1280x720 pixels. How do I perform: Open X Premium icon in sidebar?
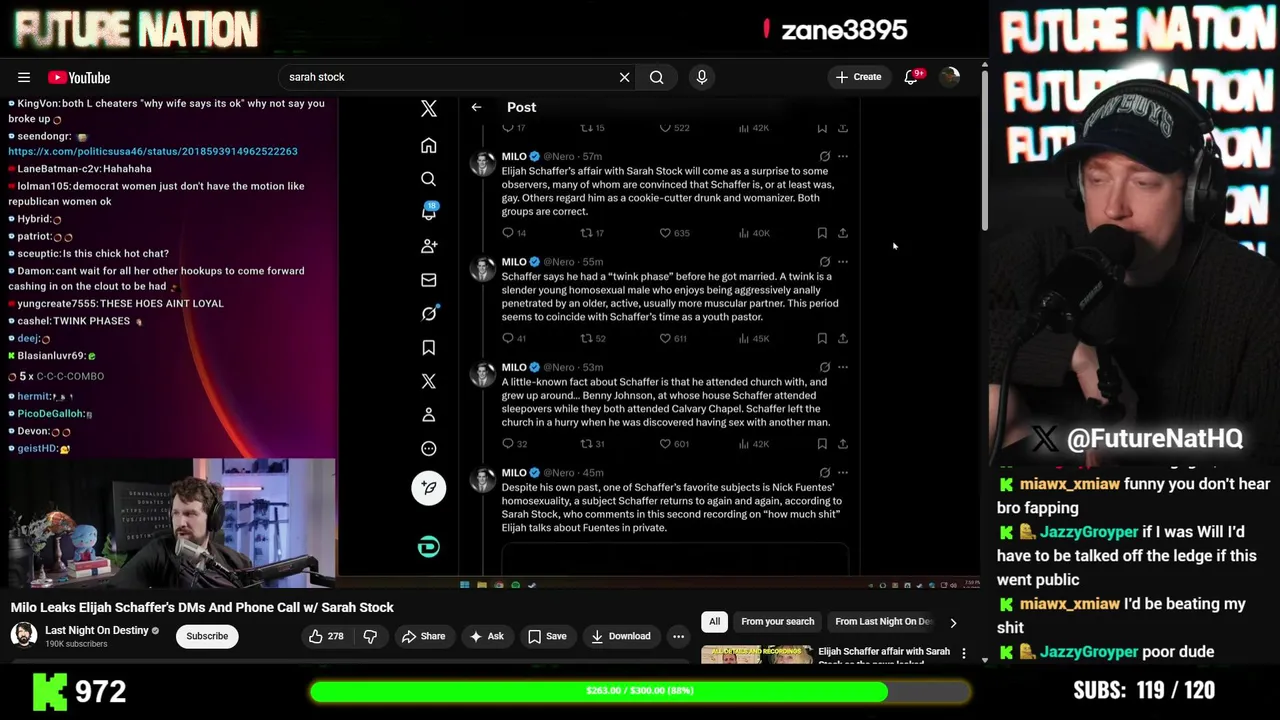(429, 381)
